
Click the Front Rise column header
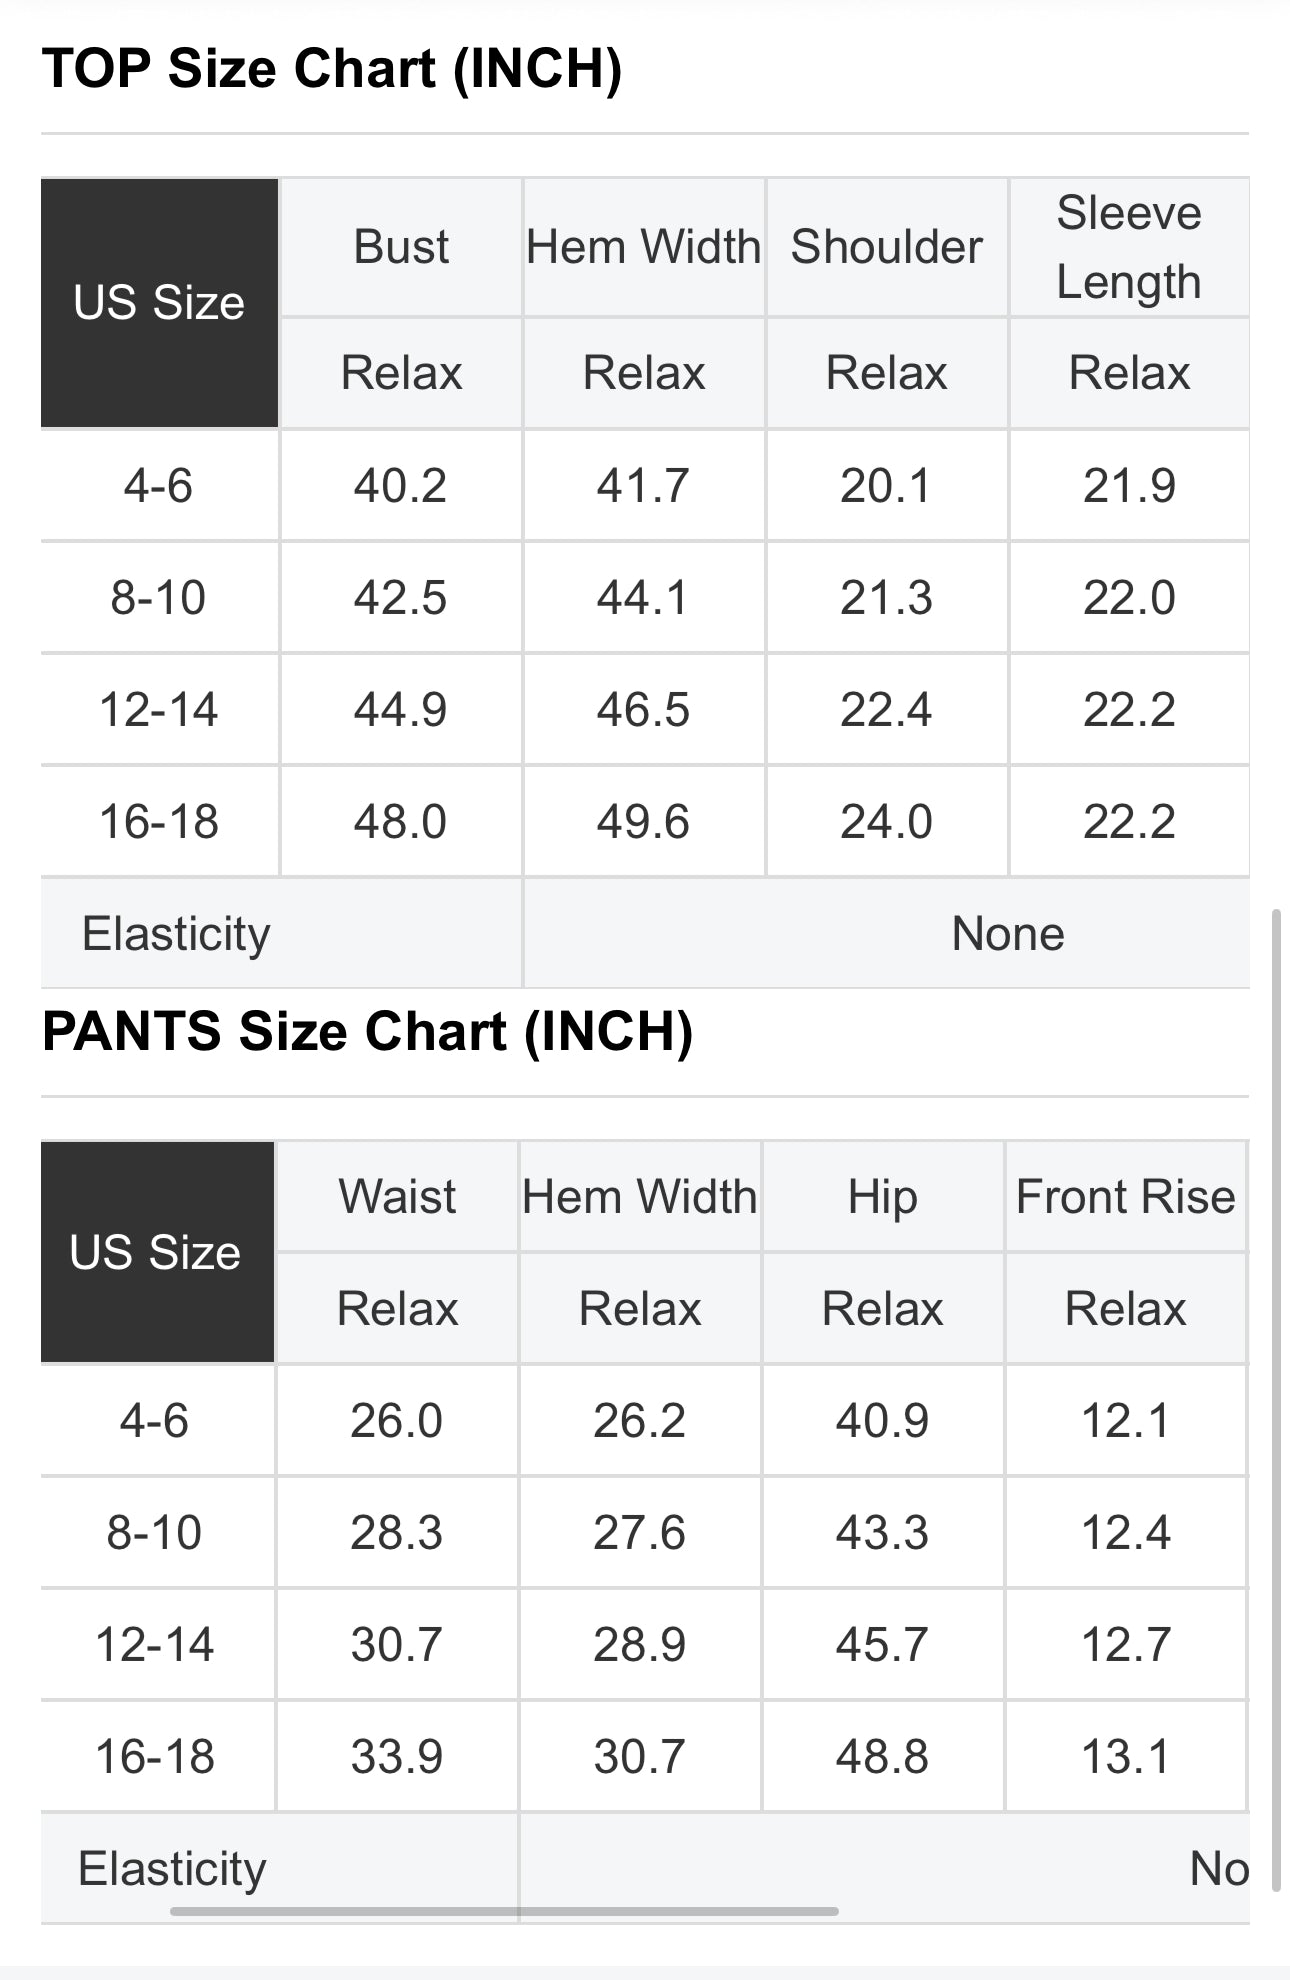click(x=1125, y=1196)
